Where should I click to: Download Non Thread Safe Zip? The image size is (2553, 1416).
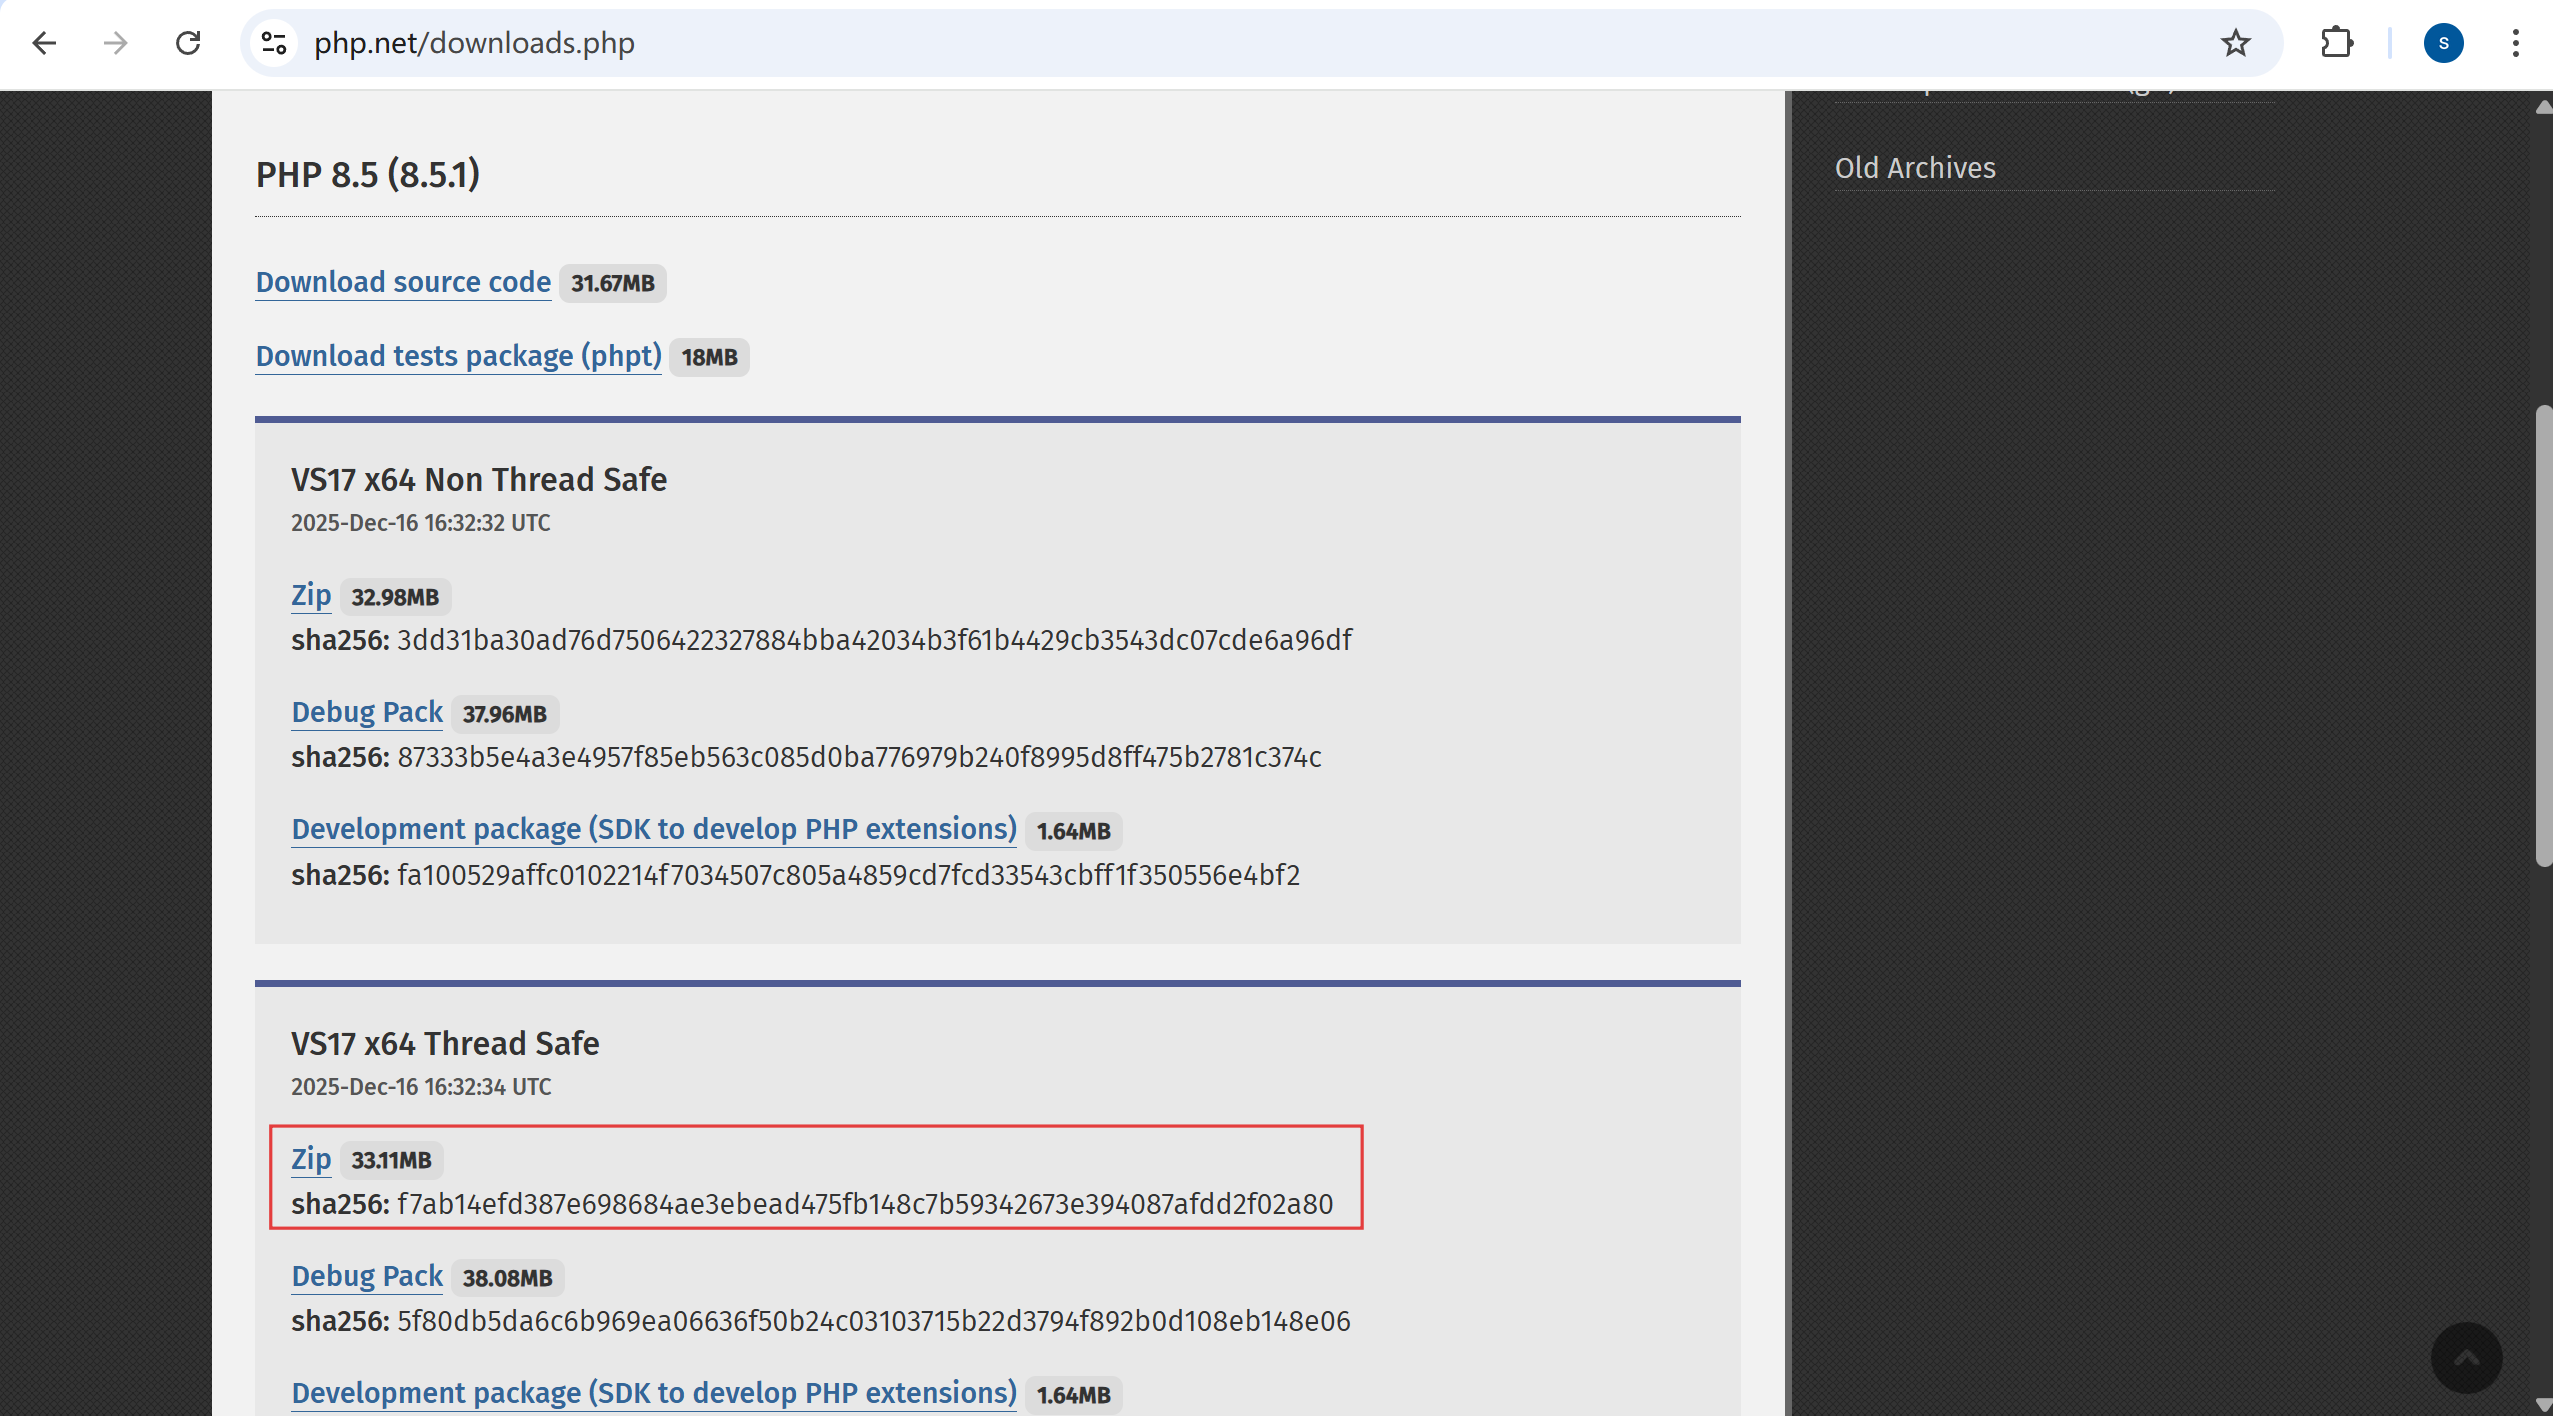point(311,595)
